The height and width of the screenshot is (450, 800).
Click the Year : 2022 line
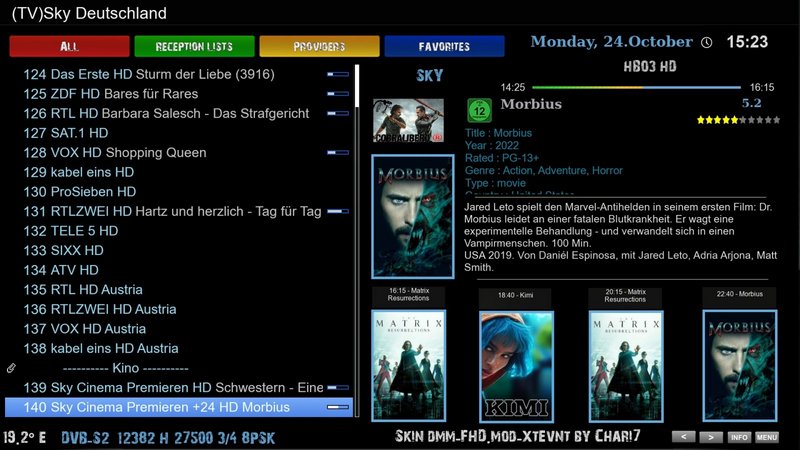pyautogui.click(x=491, y=145)
